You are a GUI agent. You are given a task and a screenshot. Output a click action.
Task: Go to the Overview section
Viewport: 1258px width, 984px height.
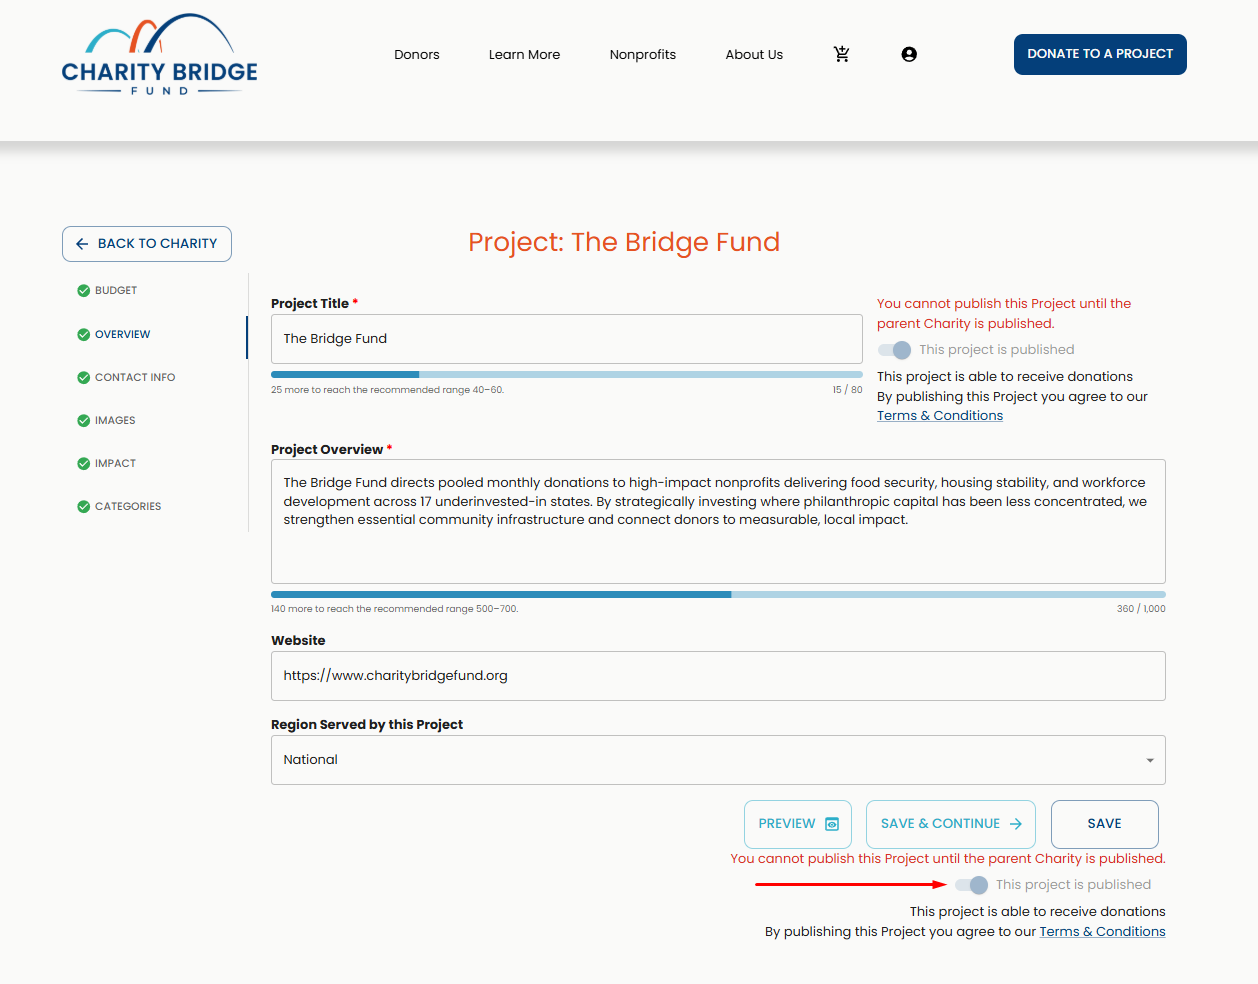click(x=122, y=335)
